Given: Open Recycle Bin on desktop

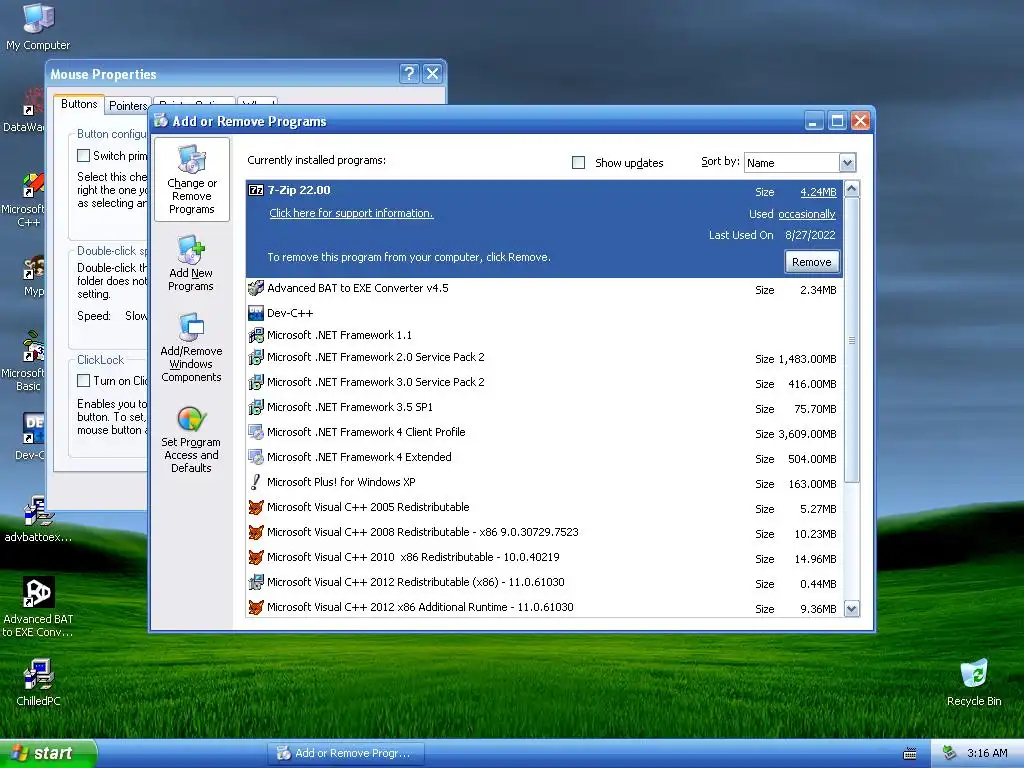Looking at the screenshot, I should coord(974,682).
